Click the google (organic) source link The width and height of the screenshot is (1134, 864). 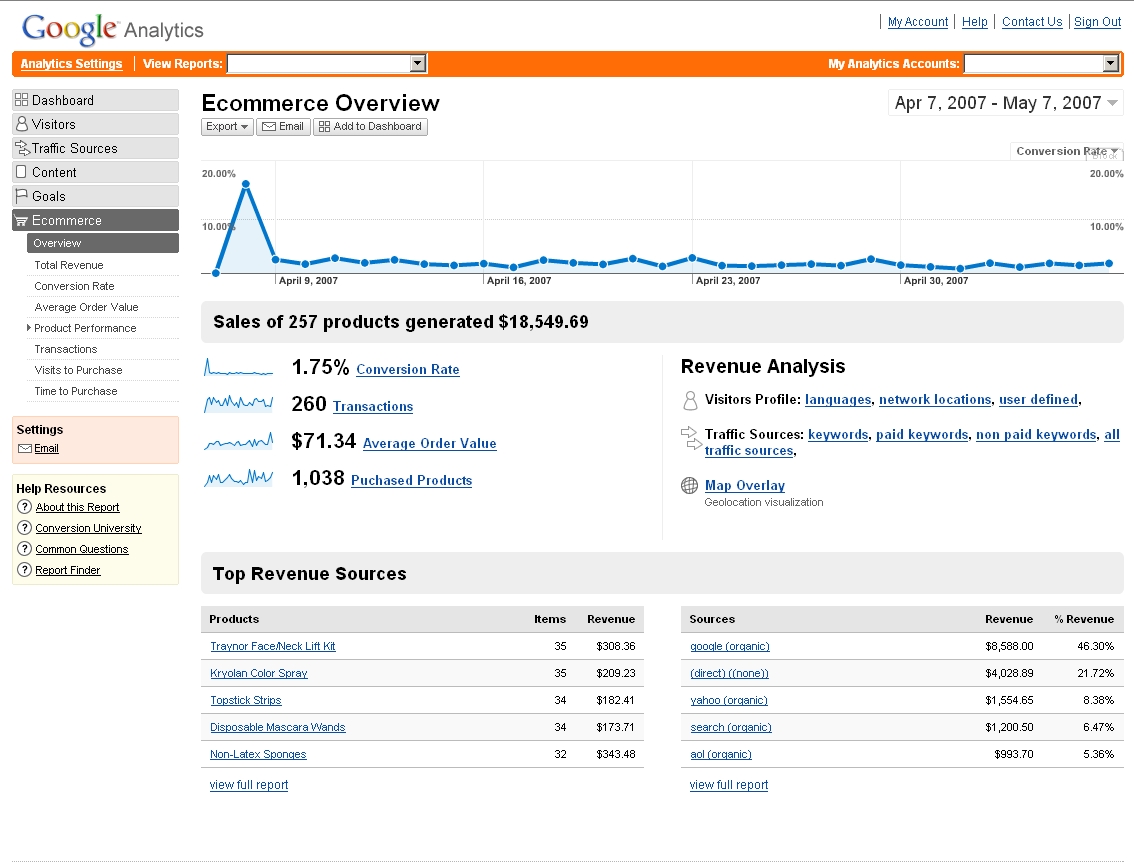[729, 647]
